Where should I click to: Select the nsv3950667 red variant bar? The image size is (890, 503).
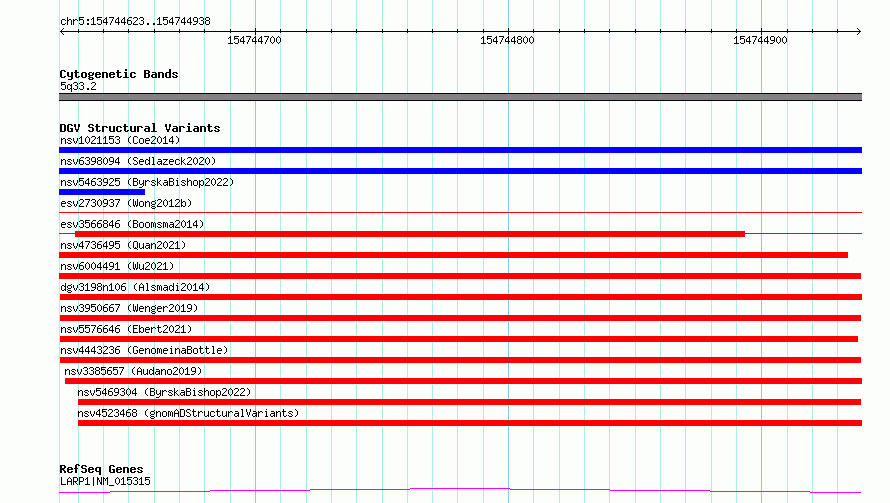point(460,318)
